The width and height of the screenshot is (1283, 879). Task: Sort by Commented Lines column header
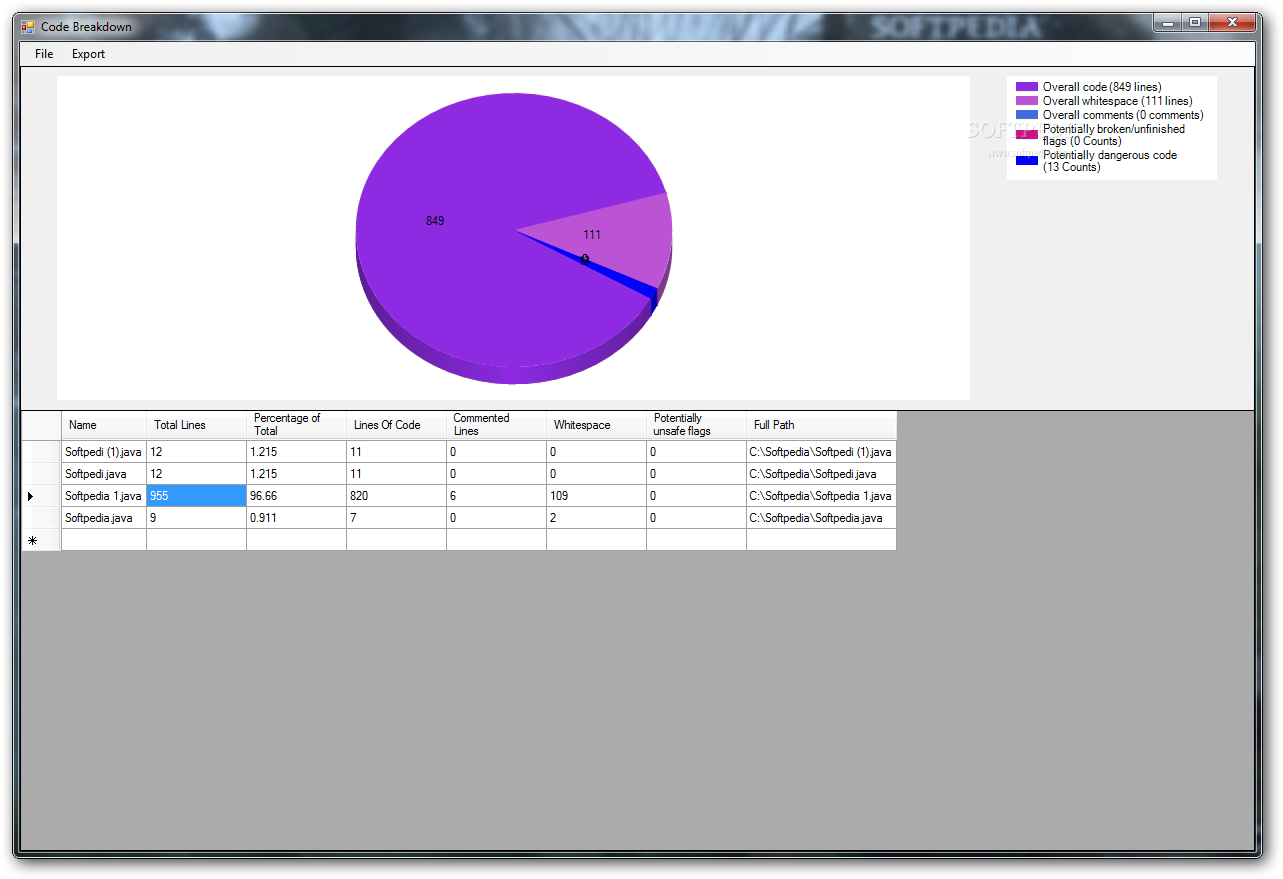point(496,425)
